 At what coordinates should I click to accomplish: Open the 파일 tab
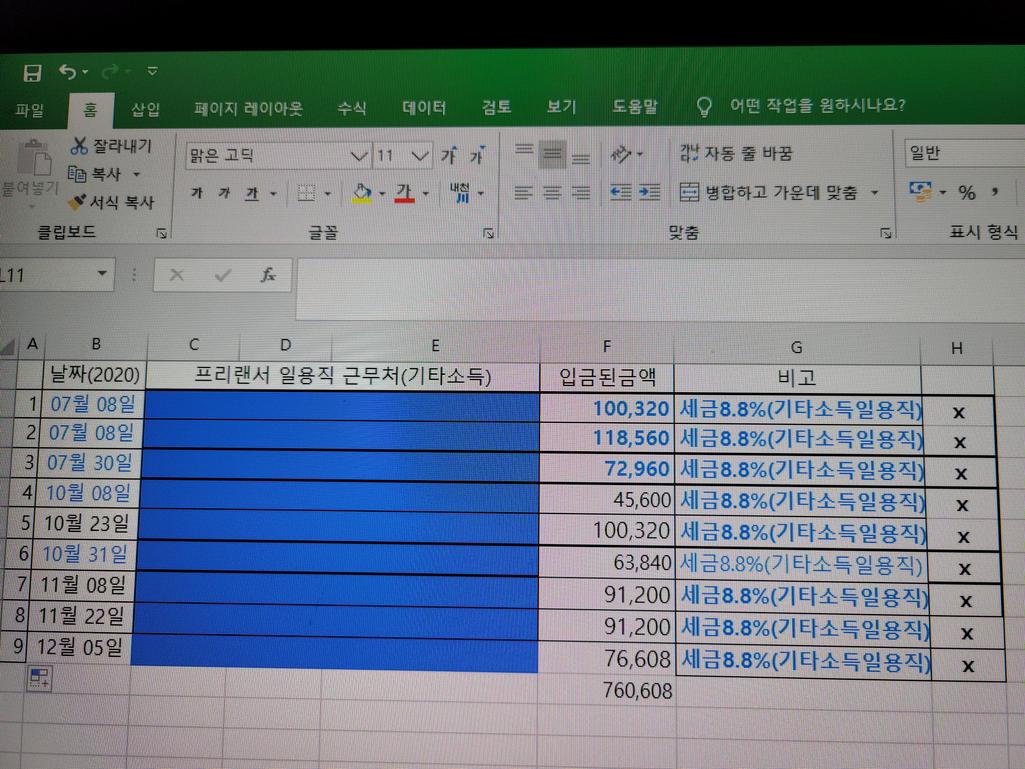click(30, 110)
